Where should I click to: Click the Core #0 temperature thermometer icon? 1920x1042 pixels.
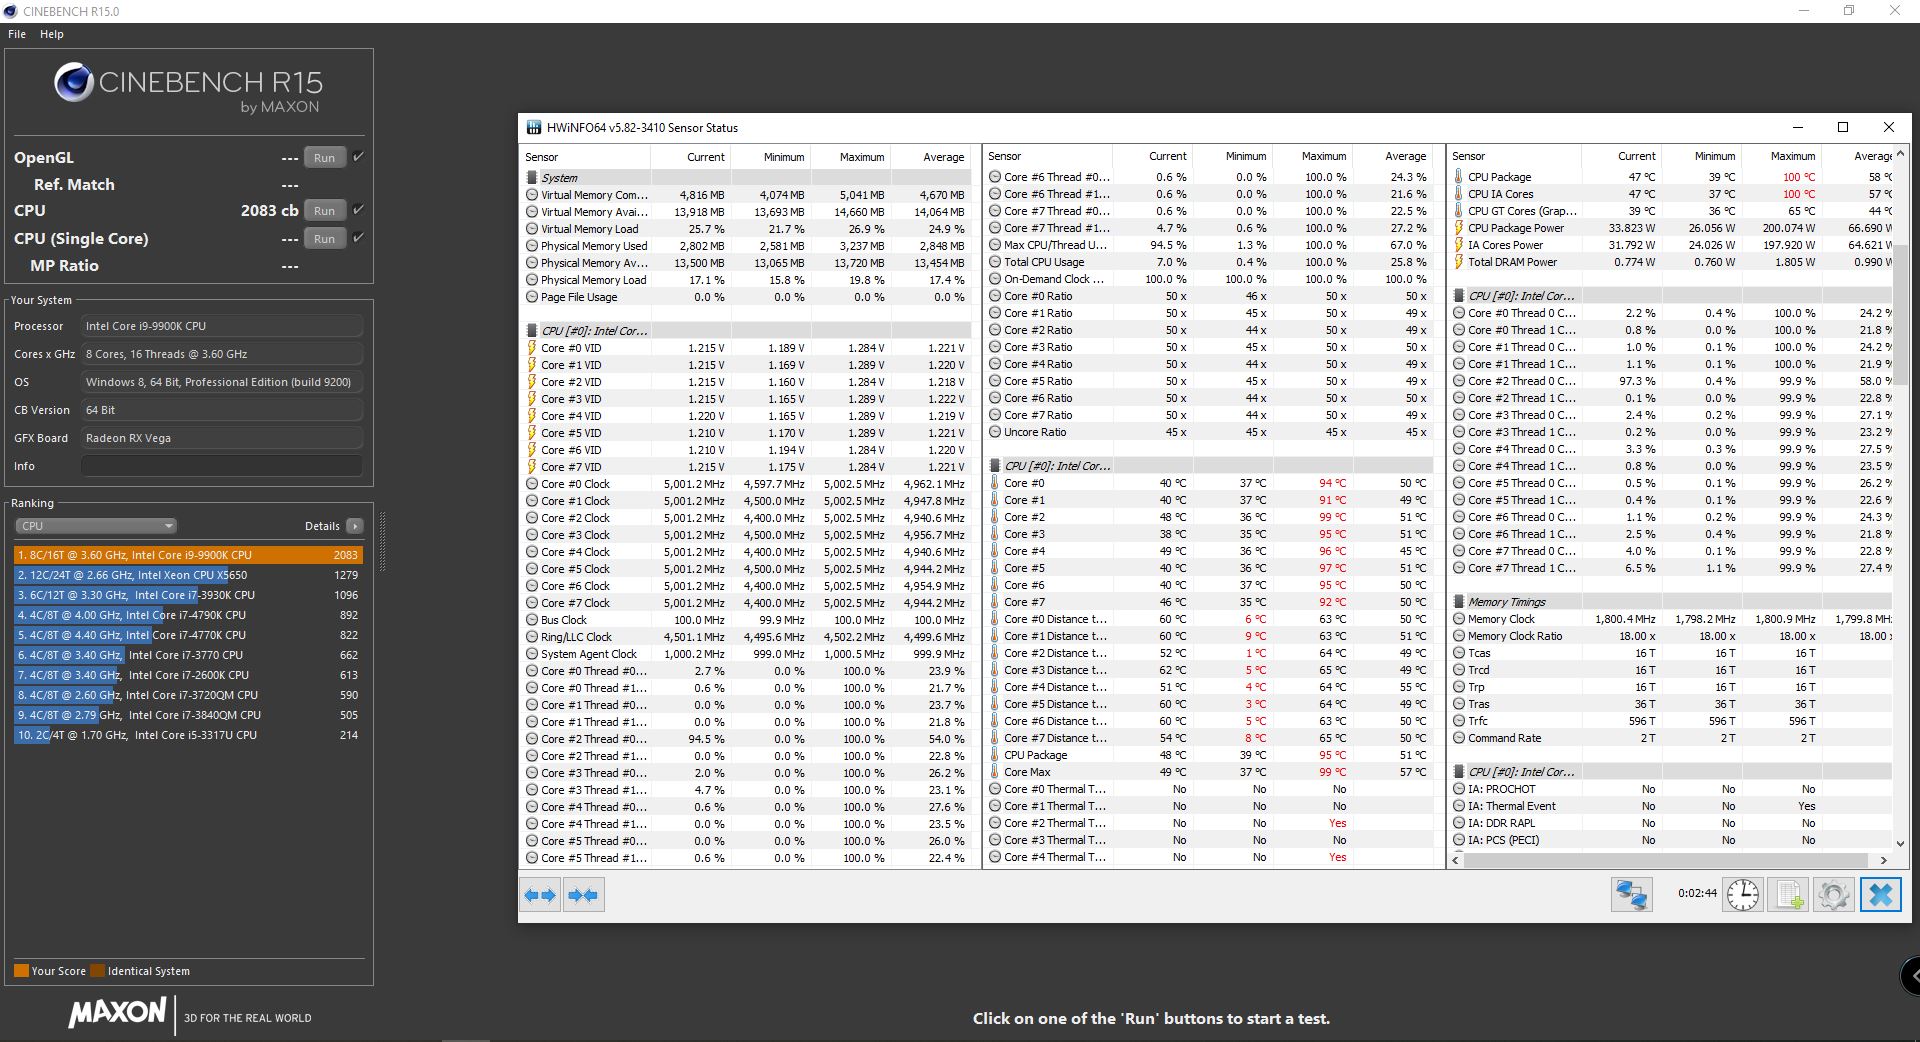995,483
